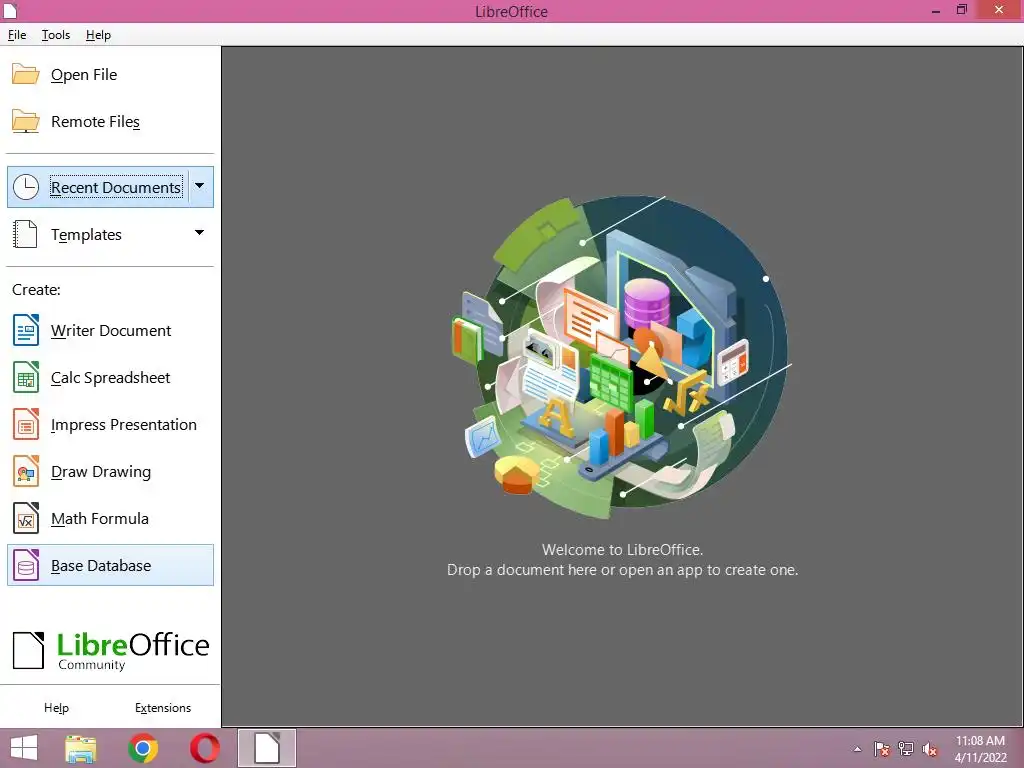Create a new Math Formula
This screenshot has width=1024, height=768.
point(110,519)
